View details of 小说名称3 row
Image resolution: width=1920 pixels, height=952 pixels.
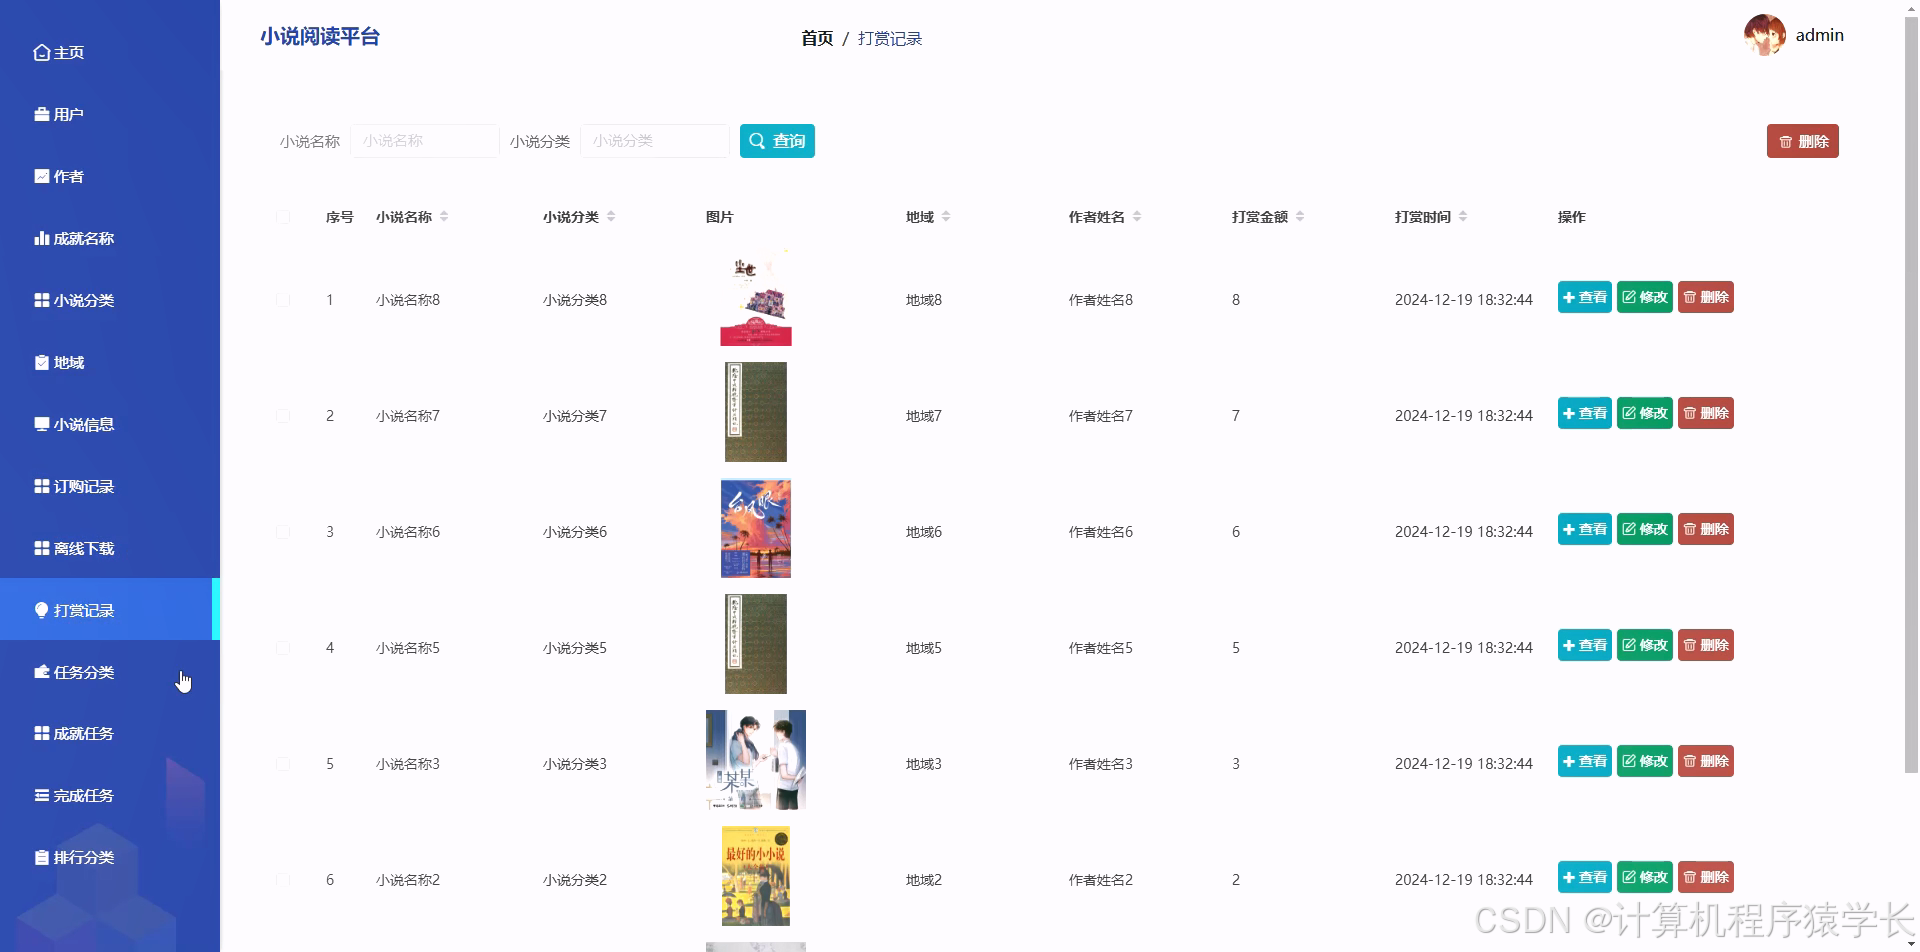pos(1584,761)
